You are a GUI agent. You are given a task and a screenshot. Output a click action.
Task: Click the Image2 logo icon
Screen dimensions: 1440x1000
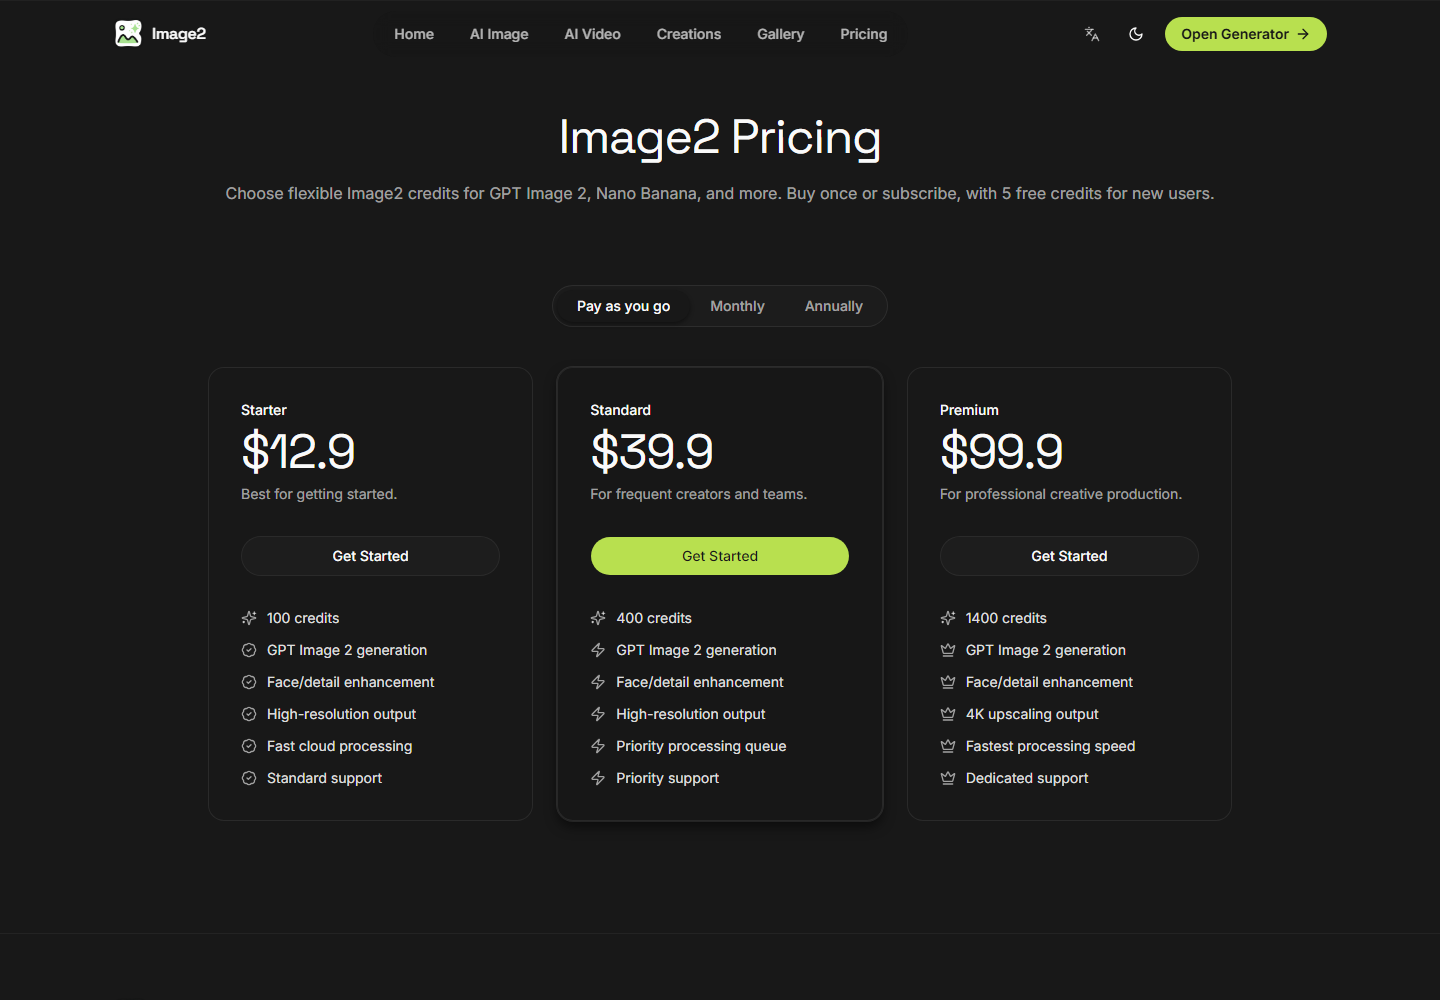coord(128,34)
